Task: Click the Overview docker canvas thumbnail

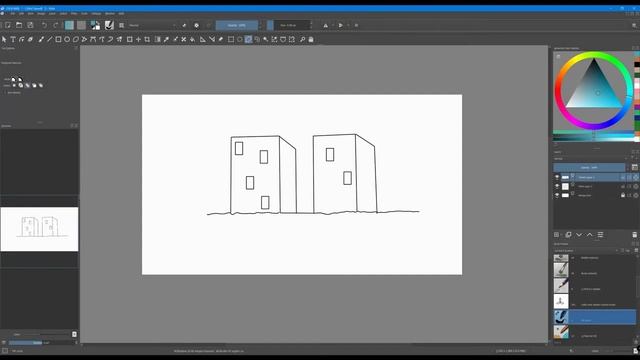Action: [39, 229]
